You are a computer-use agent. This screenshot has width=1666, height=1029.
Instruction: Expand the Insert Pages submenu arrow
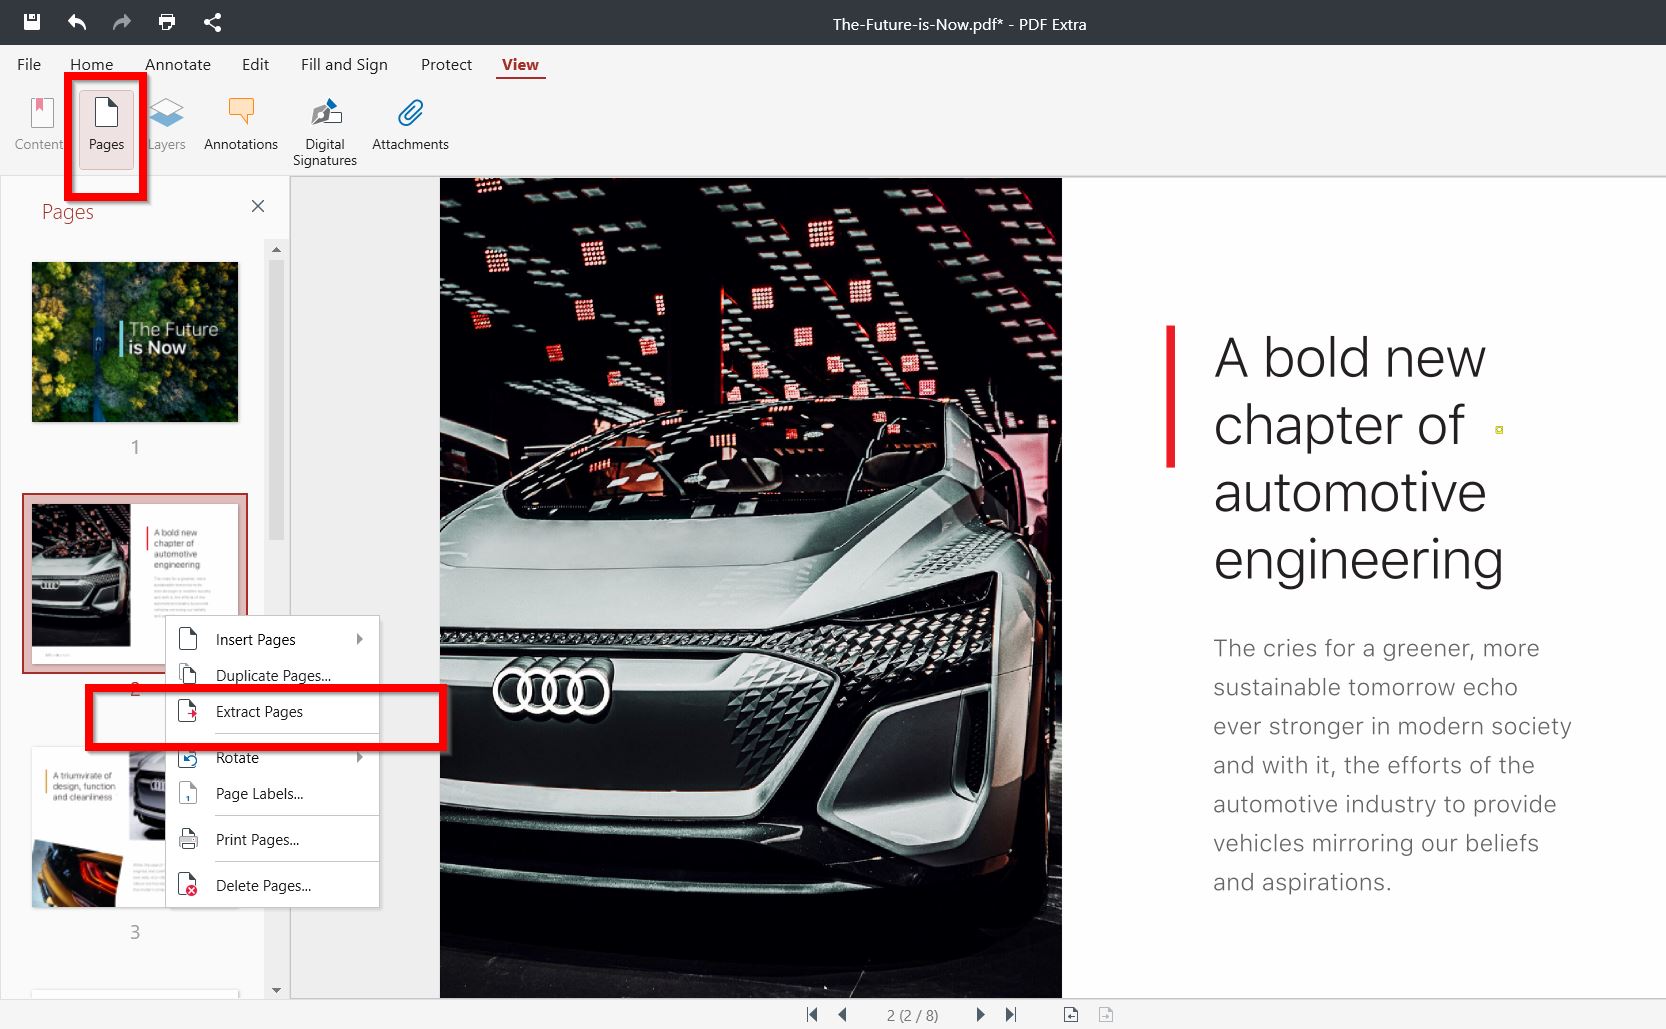[x=360, y=639]
